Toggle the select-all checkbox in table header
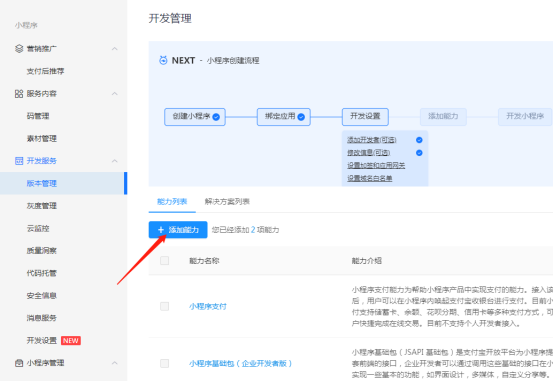 point(164,261)
